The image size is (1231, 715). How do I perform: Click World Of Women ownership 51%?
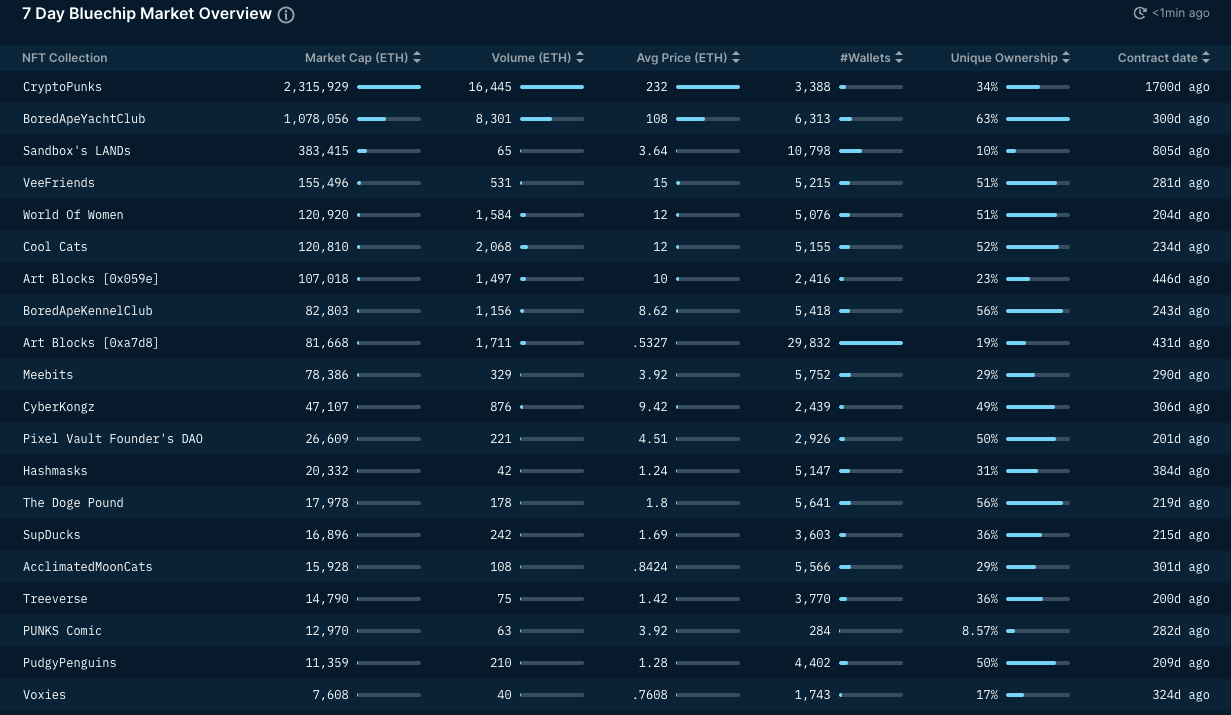click(x=987, y=215)
